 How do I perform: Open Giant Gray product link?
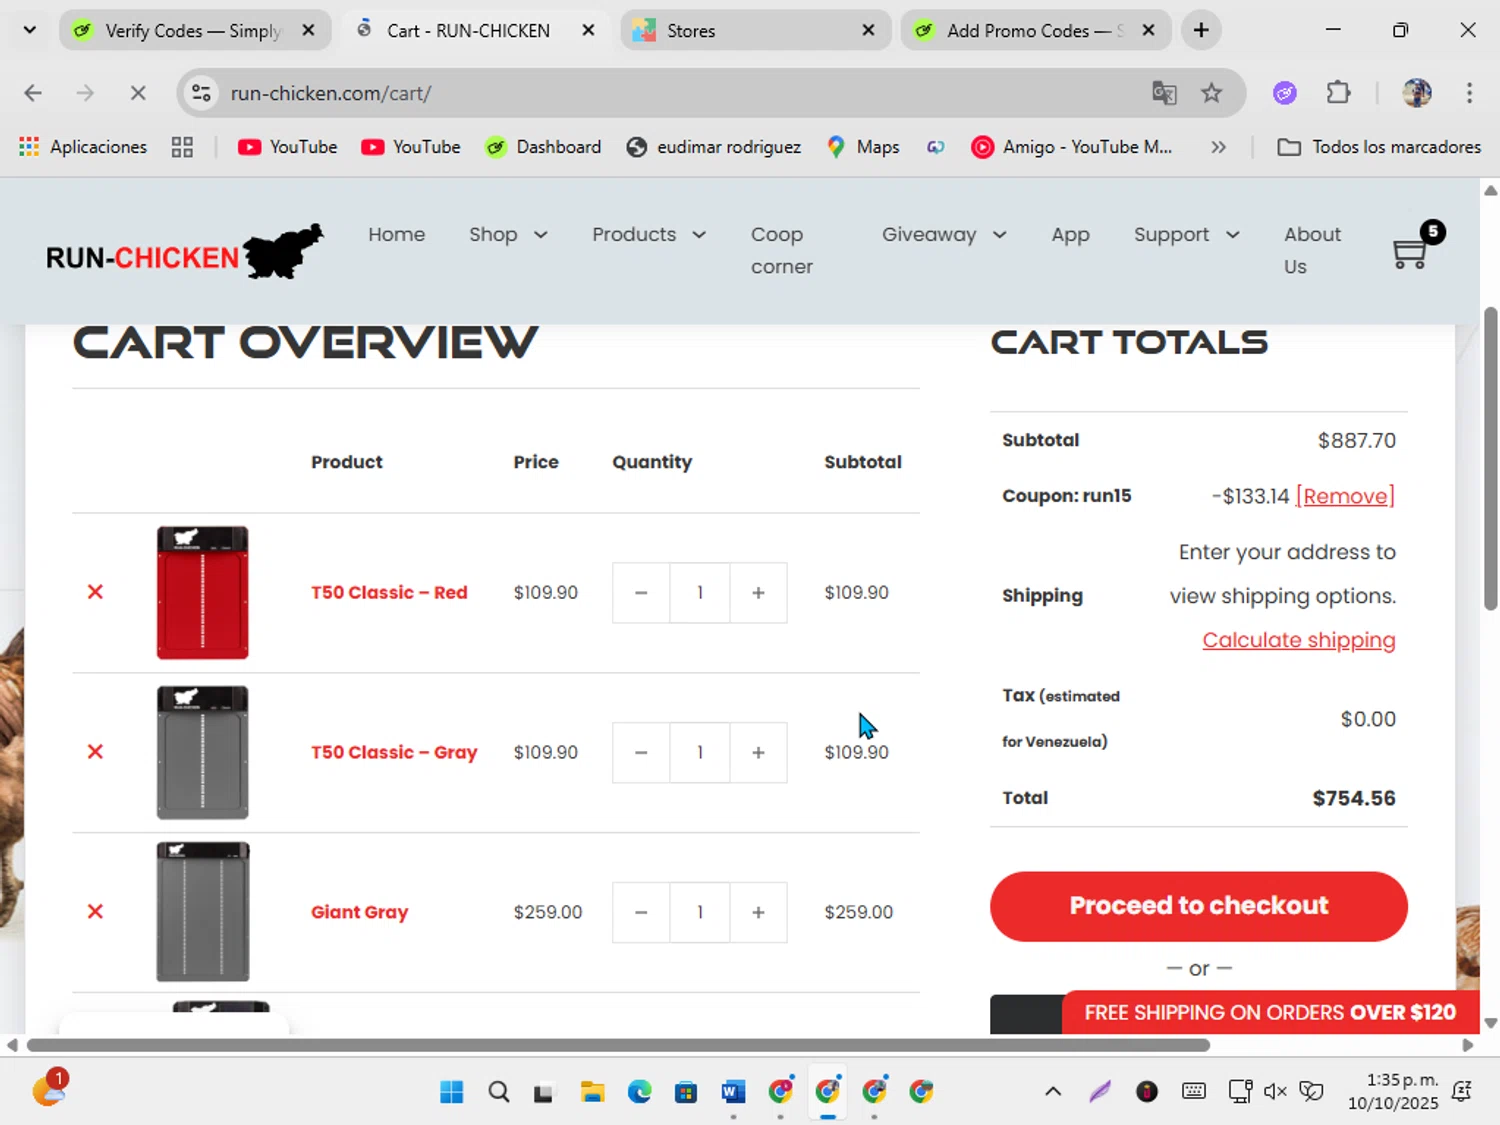360,912
